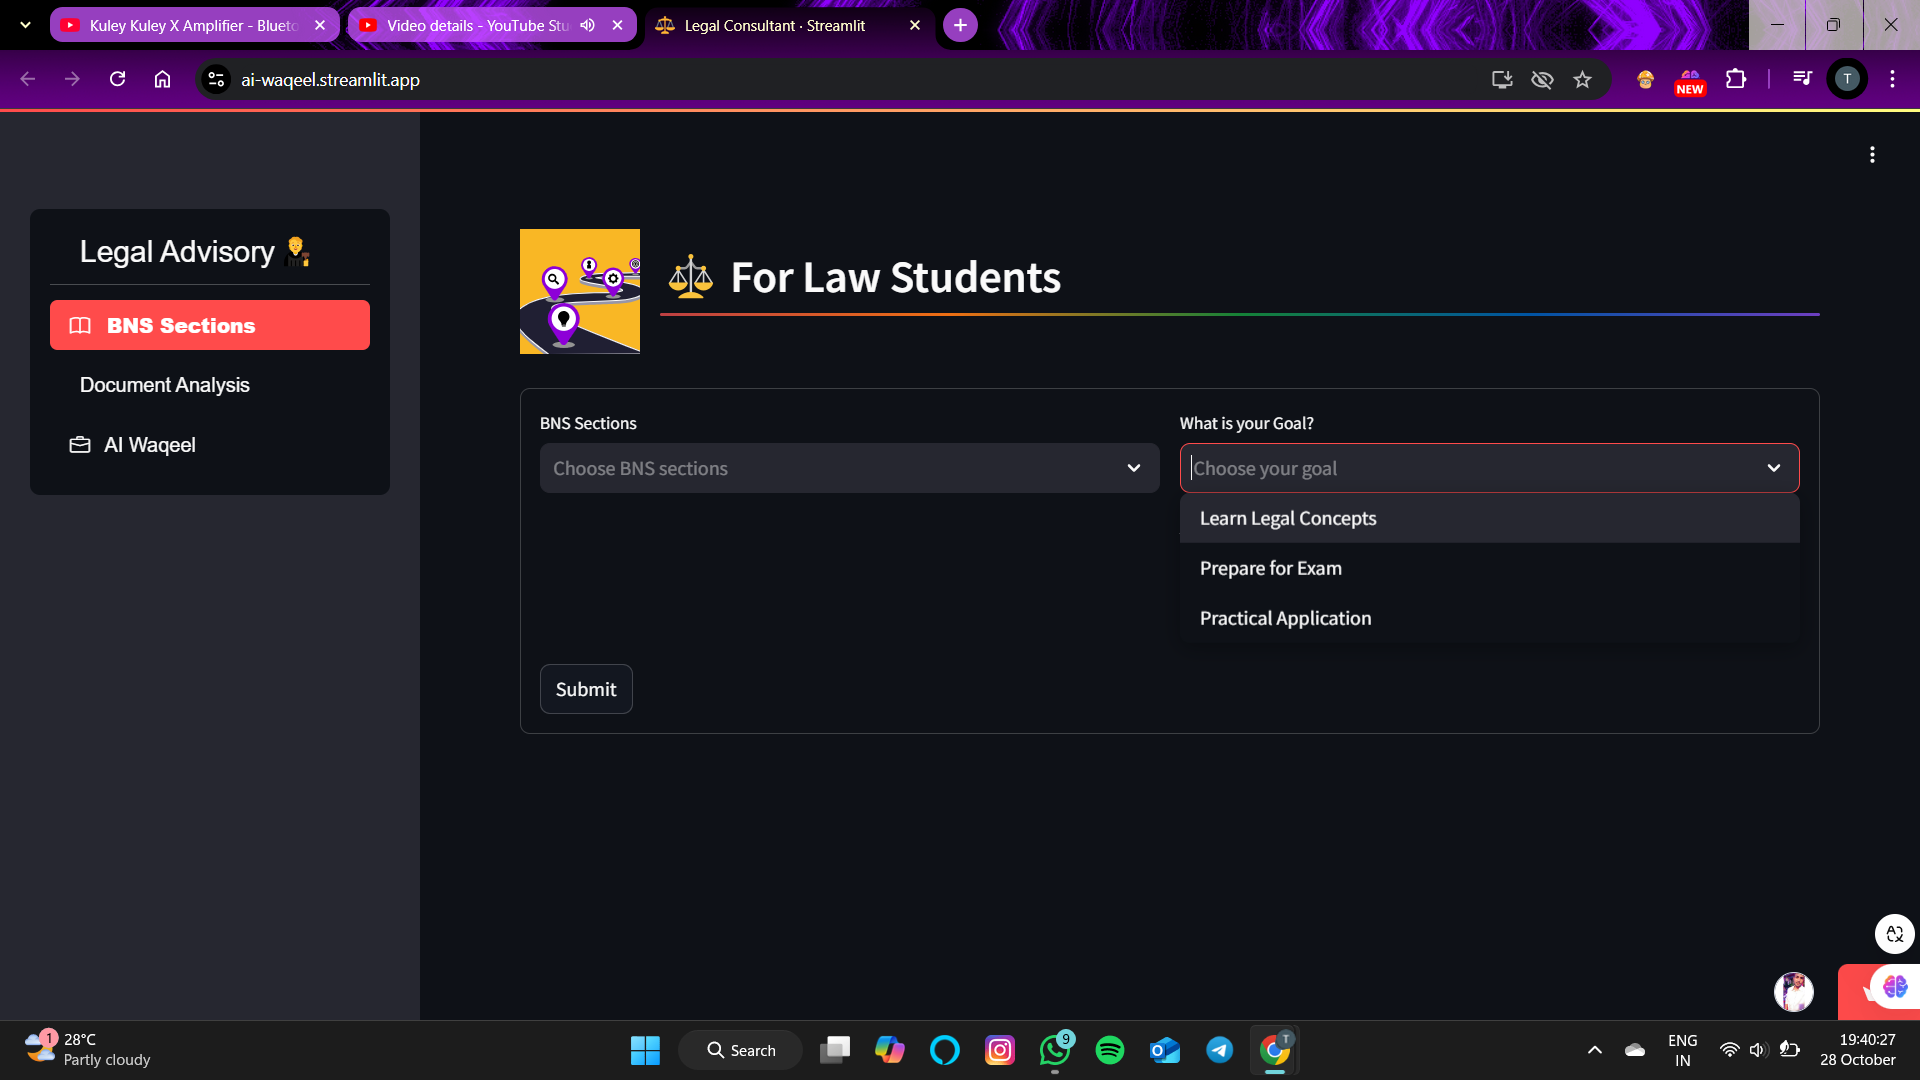
Task: Click the eye-slash tracking protection icon
Action: (x=1542, y=80)
